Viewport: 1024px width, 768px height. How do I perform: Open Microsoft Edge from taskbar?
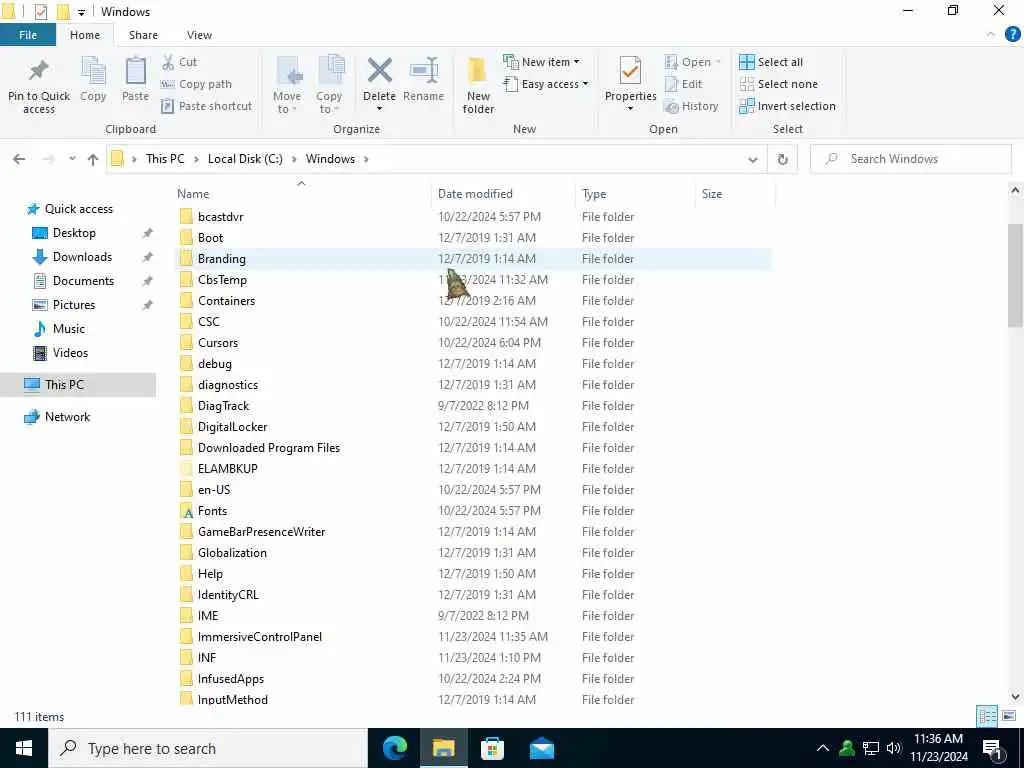click(x=394, y=748)
